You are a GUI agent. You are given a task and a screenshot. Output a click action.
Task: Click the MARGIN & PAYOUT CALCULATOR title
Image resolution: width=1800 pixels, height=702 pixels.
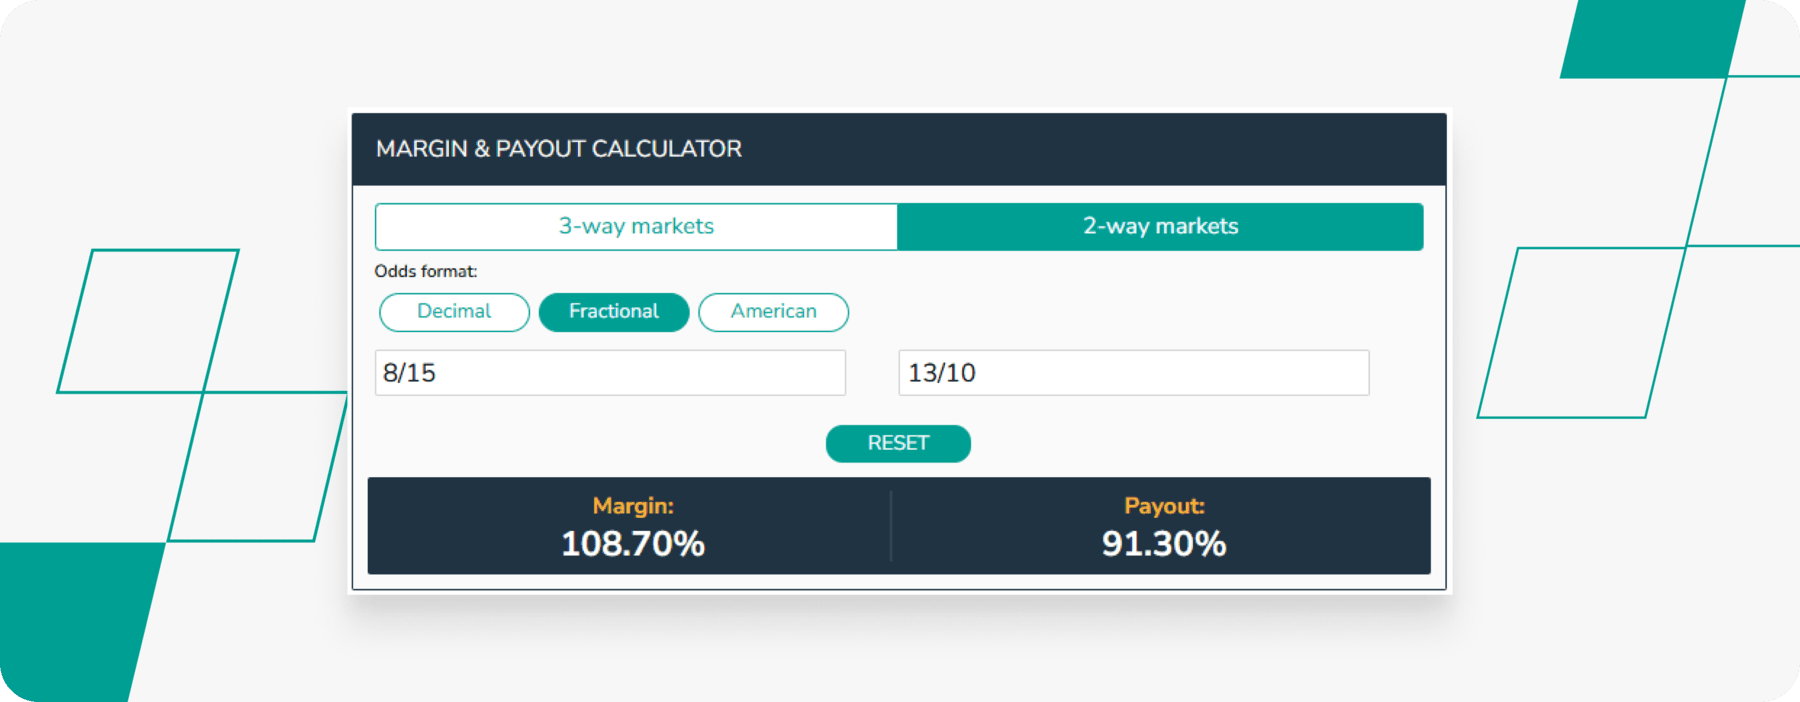tap(559, 148)
